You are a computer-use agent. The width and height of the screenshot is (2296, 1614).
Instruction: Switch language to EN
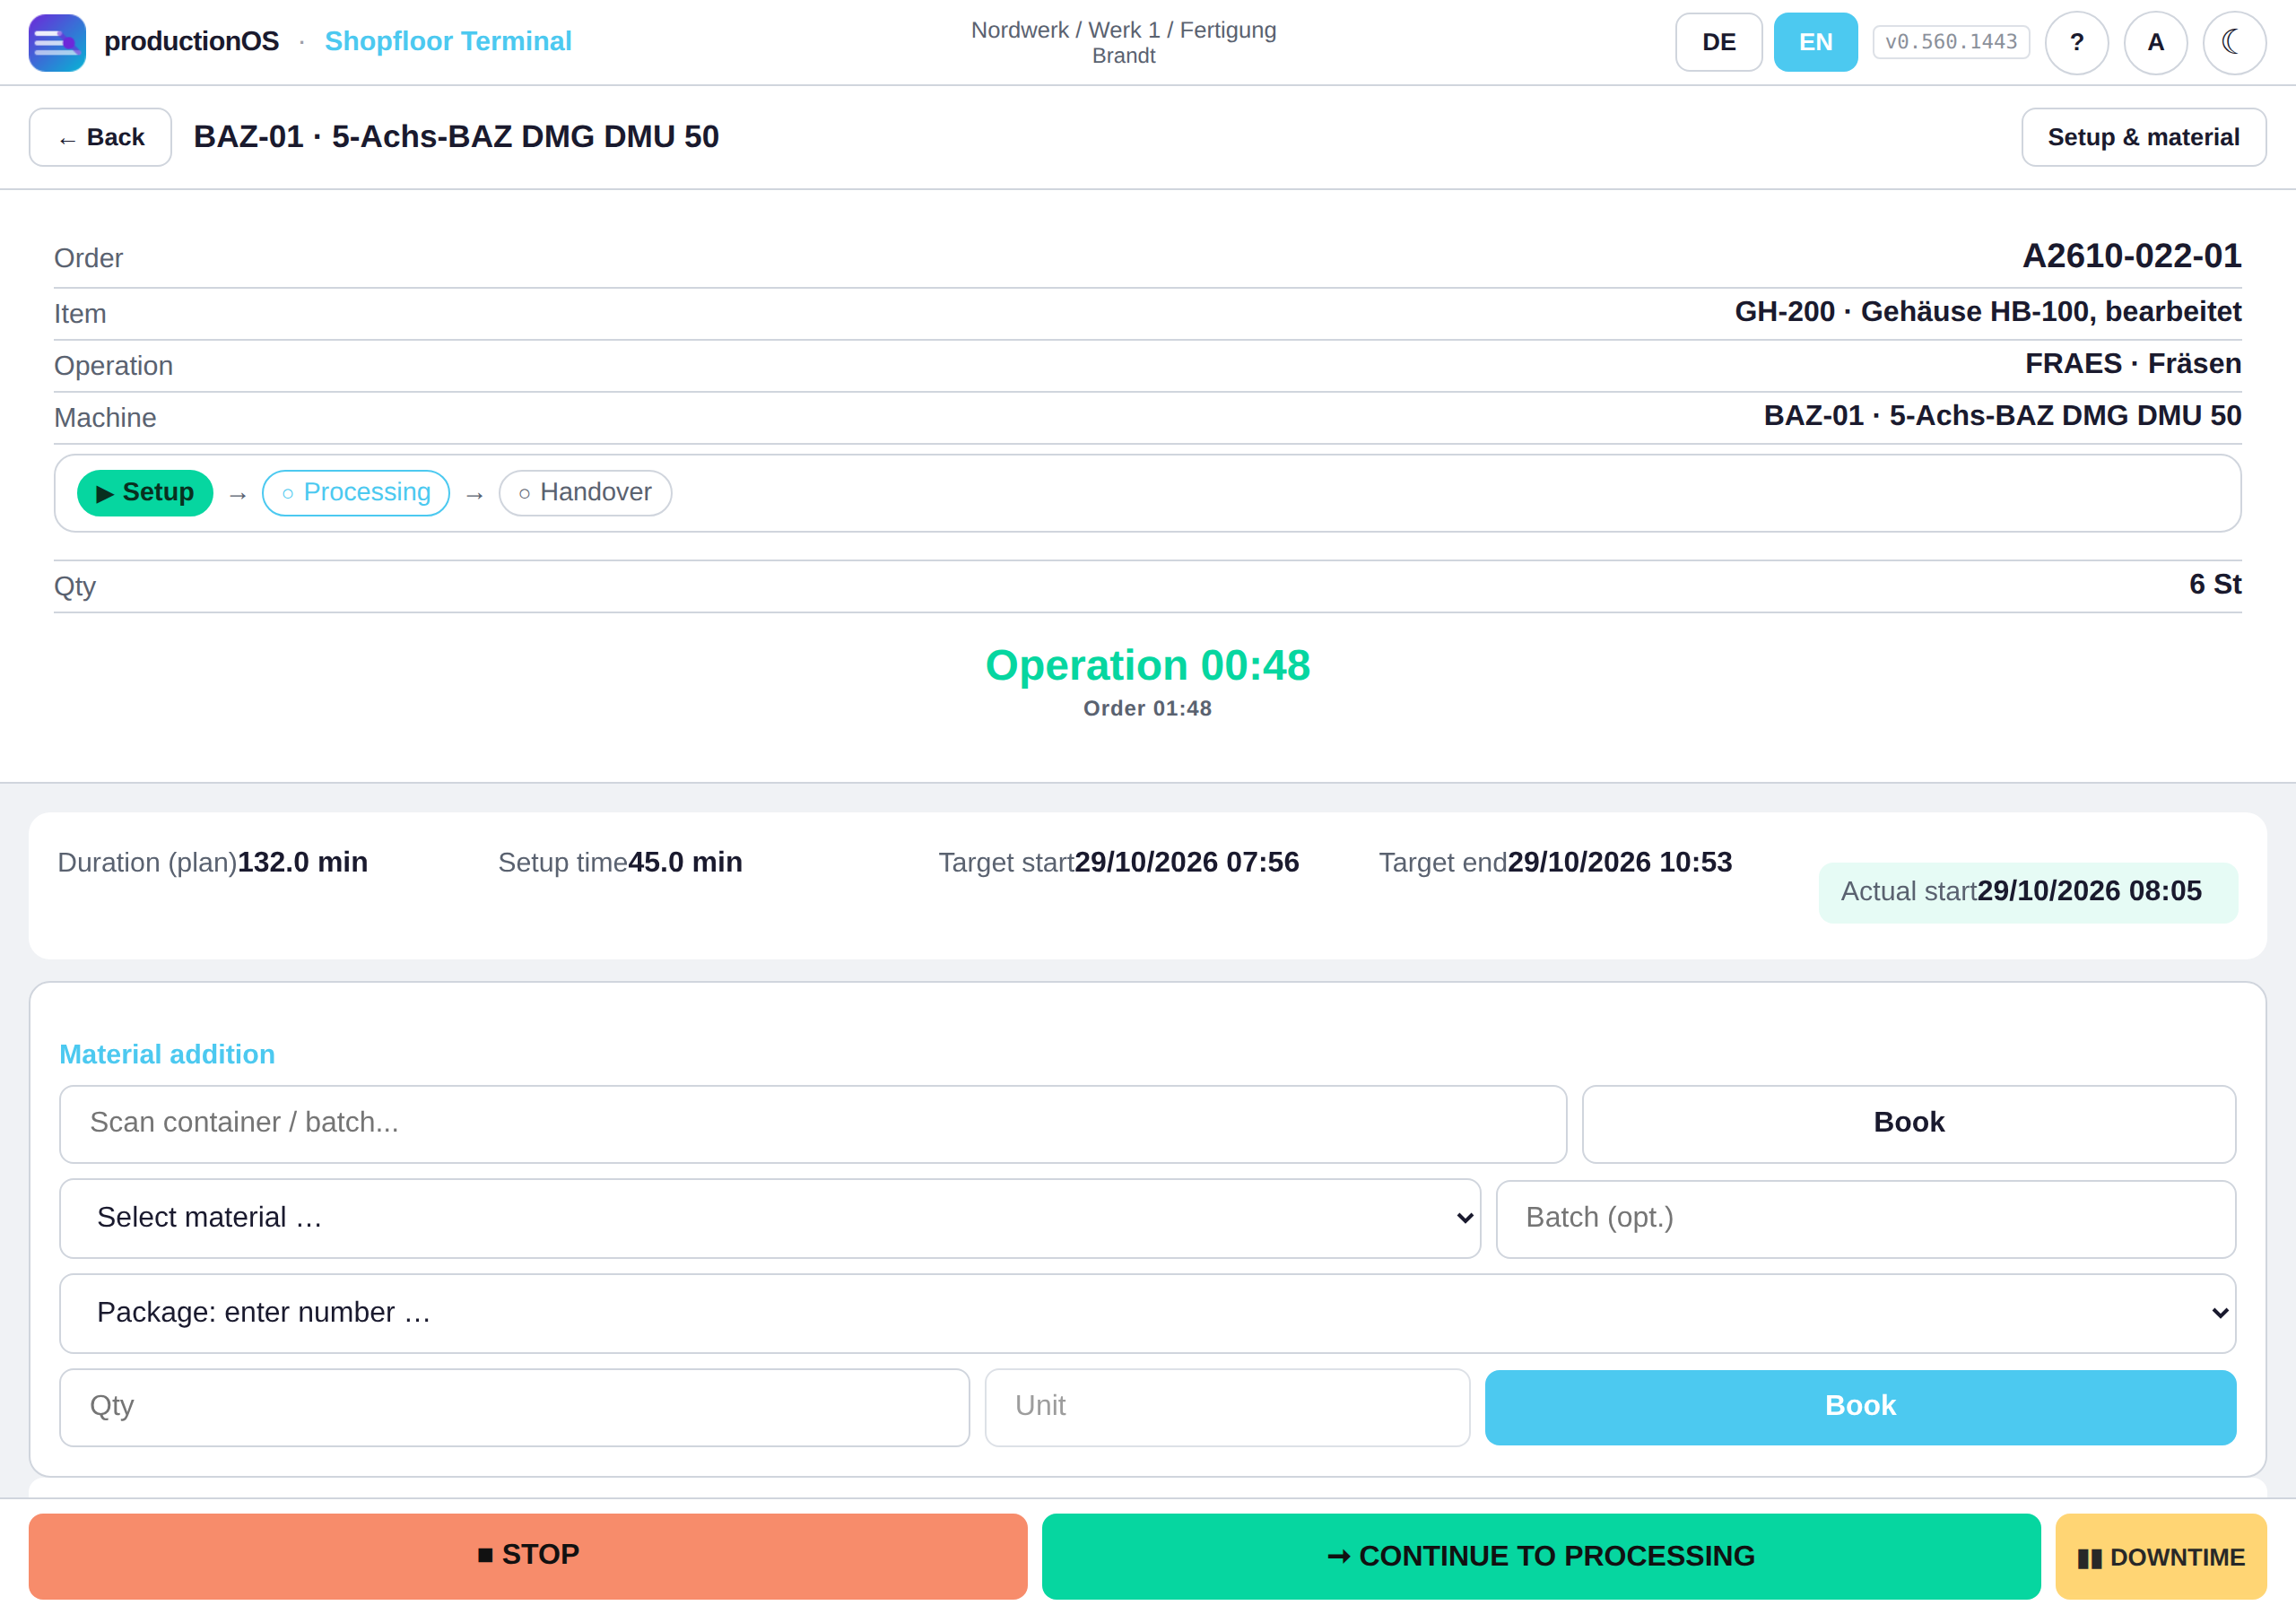[1815, 42]
